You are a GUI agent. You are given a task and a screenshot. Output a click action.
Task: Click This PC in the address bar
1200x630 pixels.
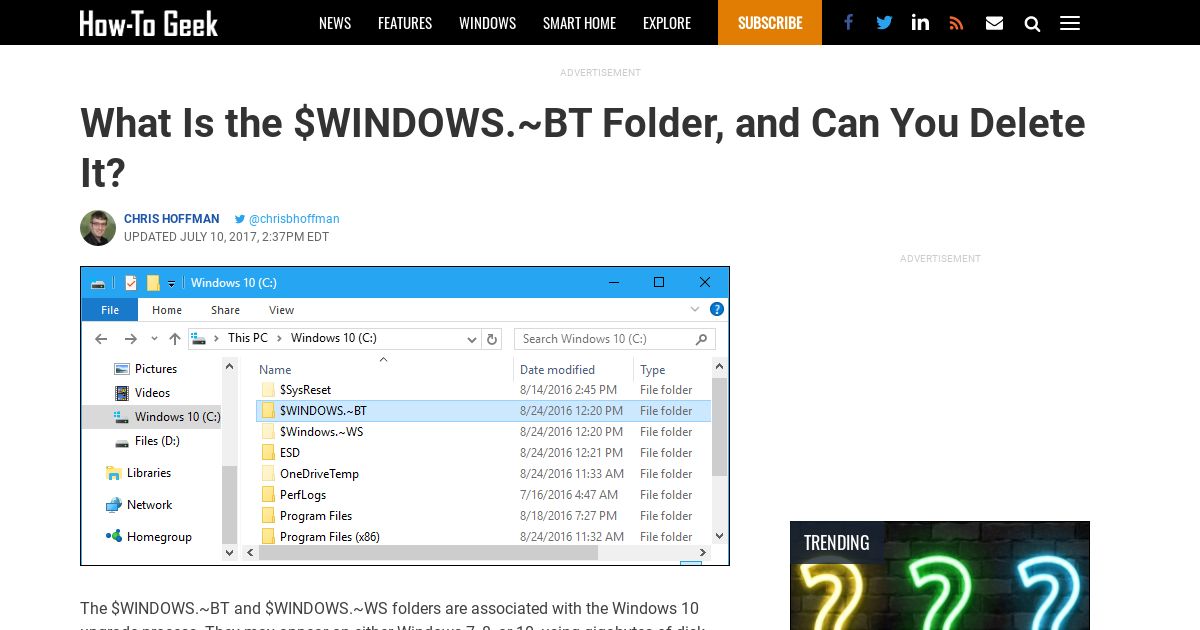[x=248, y=338]
